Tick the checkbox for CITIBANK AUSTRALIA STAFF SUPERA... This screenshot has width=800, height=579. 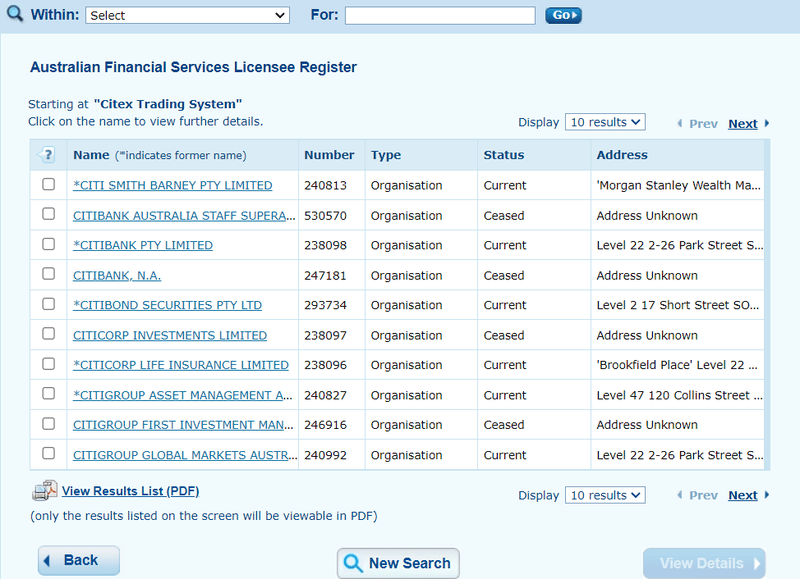coord(48,214)
